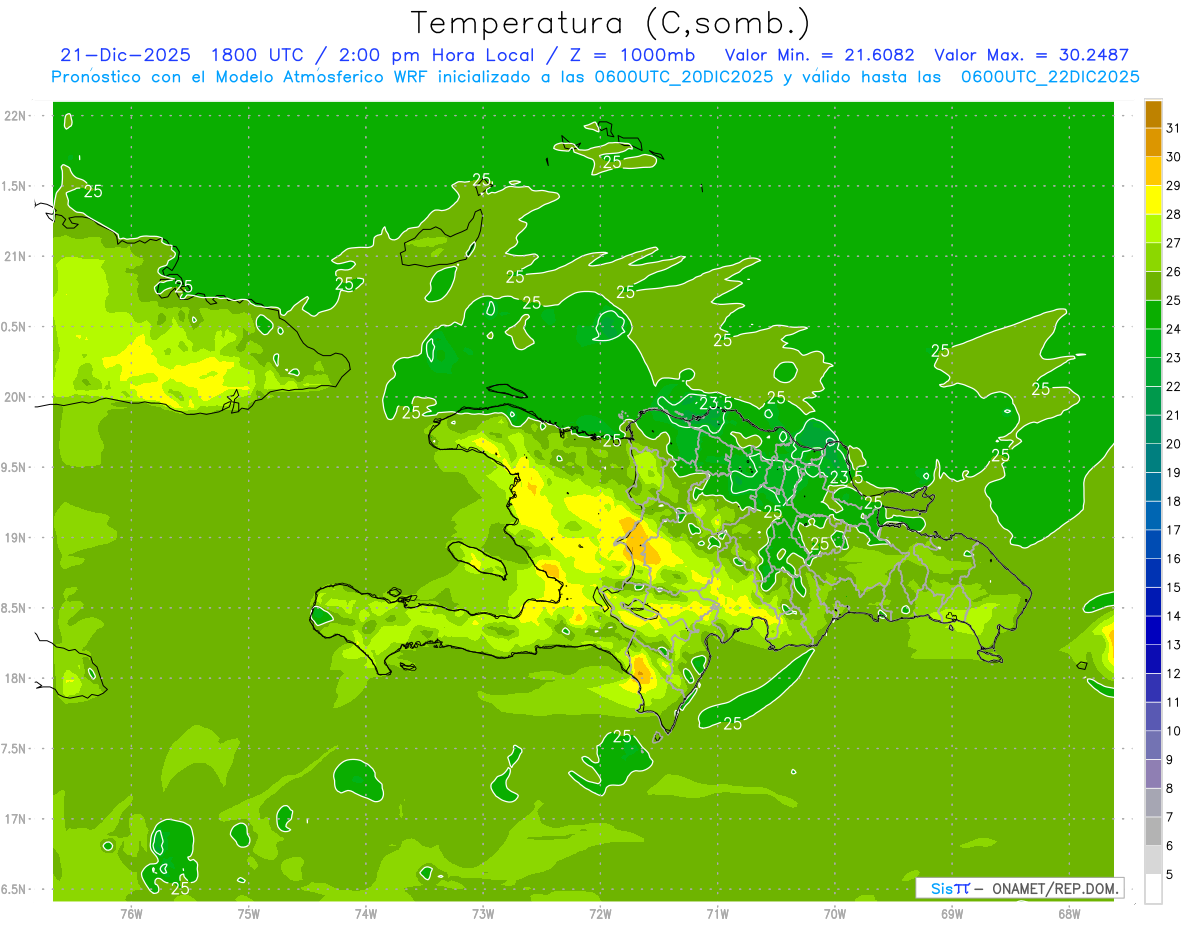Click the "2:00 pm Hora Local" text
This screenshot has width=1200, height=927.
click(x=435, y=55)
